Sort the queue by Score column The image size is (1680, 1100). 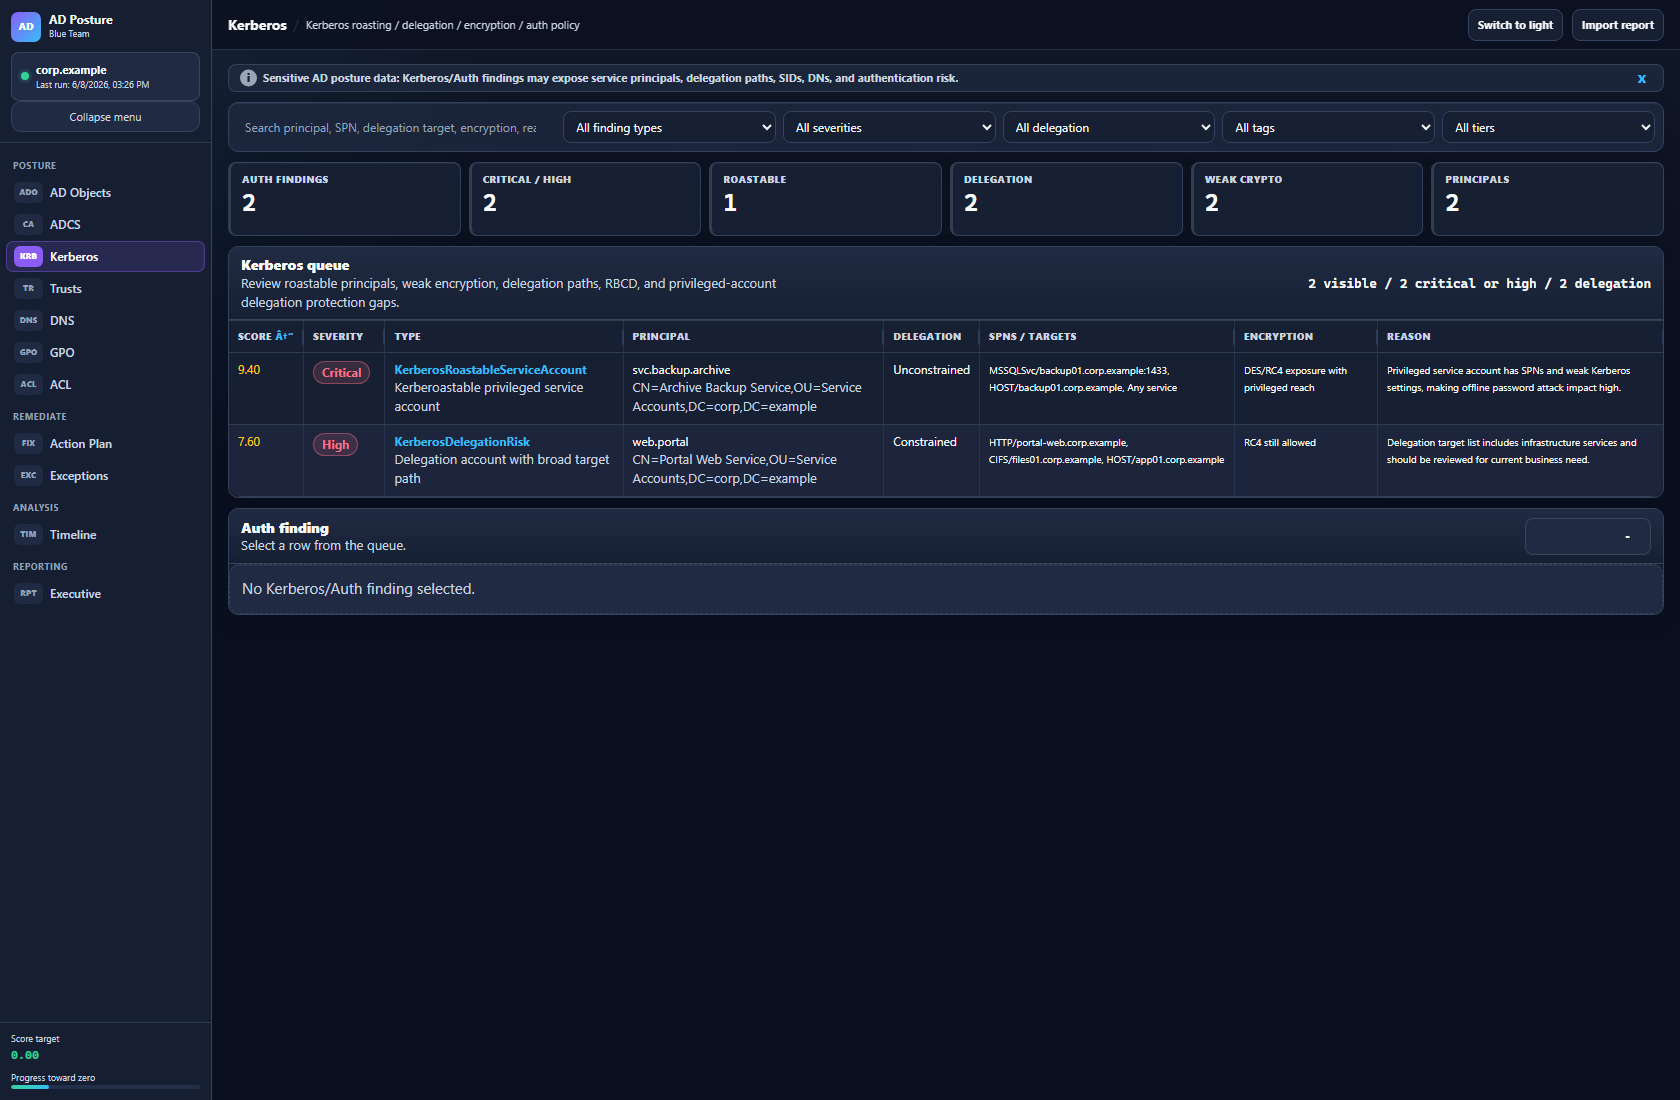tap(265, 337)
